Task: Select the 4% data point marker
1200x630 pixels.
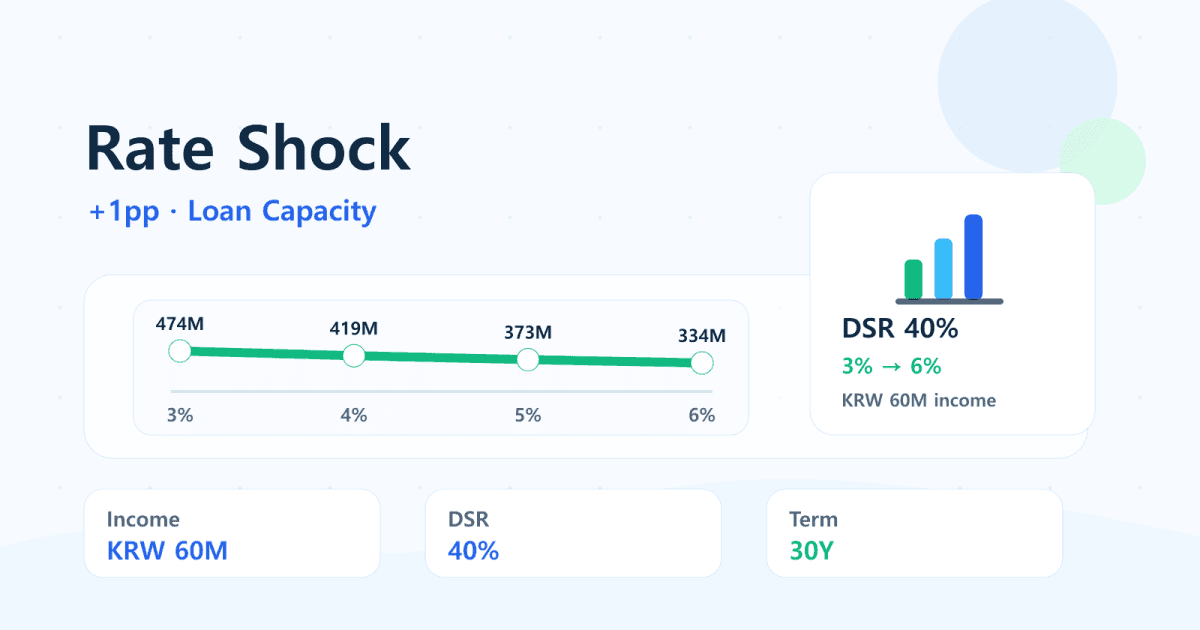Action: tap(354, 355)
